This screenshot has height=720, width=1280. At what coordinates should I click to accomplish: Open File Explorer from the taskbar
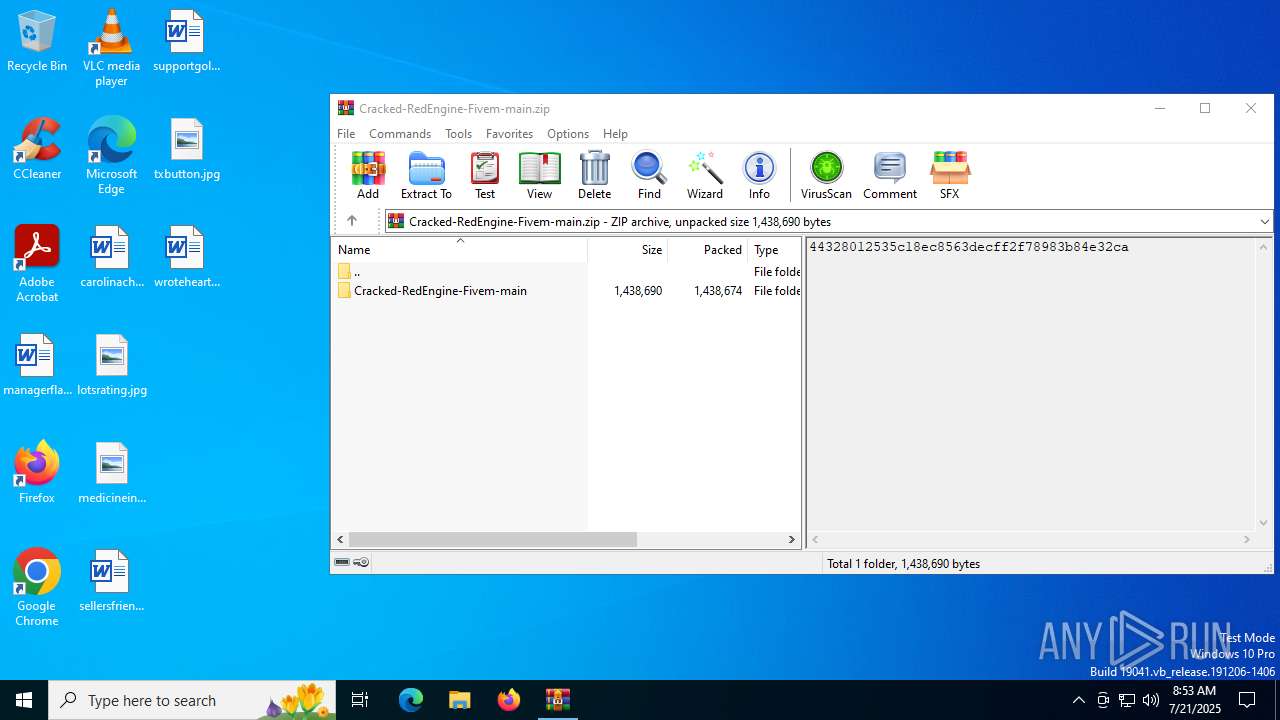click(459, 700)
